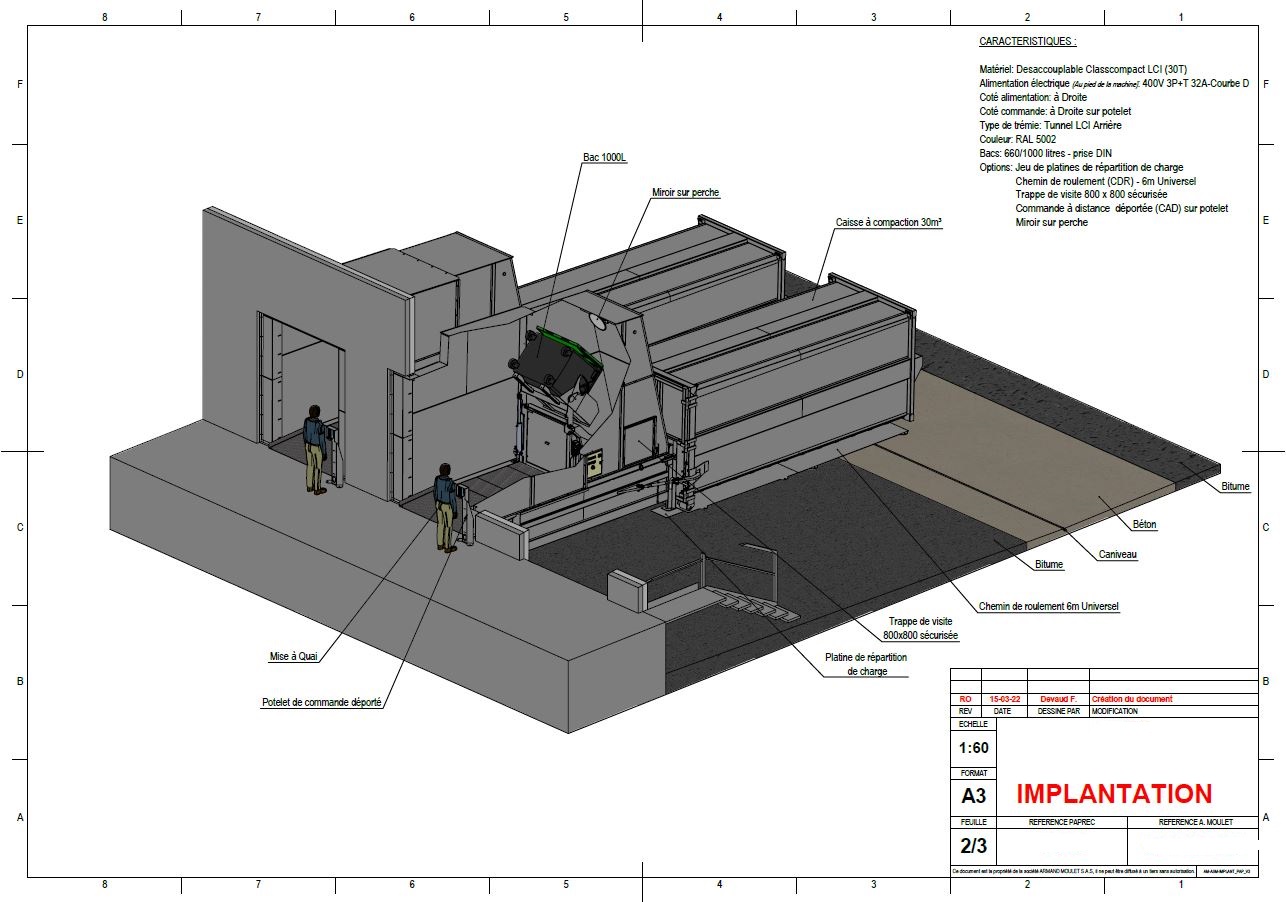1286x902 pixels.
Task: Click the "CARACTERISTIQUES :" heading
Action: point(1028,42)
